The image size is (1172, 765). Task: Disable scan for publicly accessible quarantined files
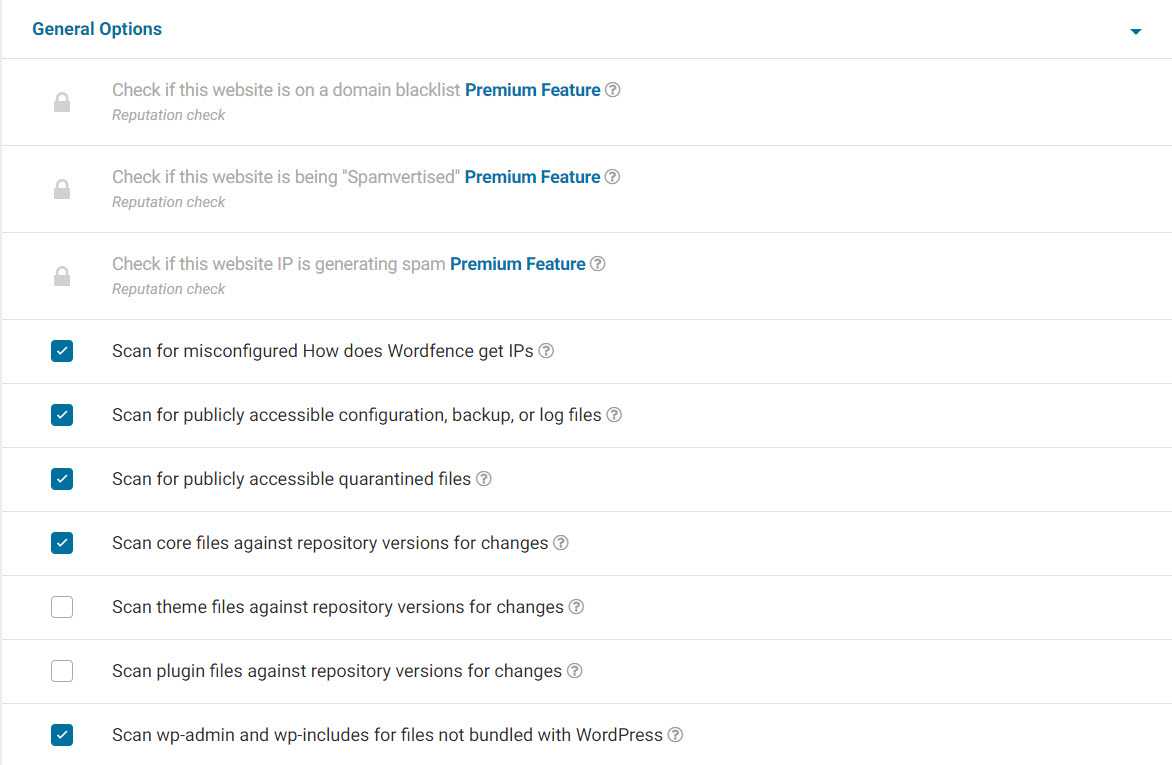pos(62,479)
